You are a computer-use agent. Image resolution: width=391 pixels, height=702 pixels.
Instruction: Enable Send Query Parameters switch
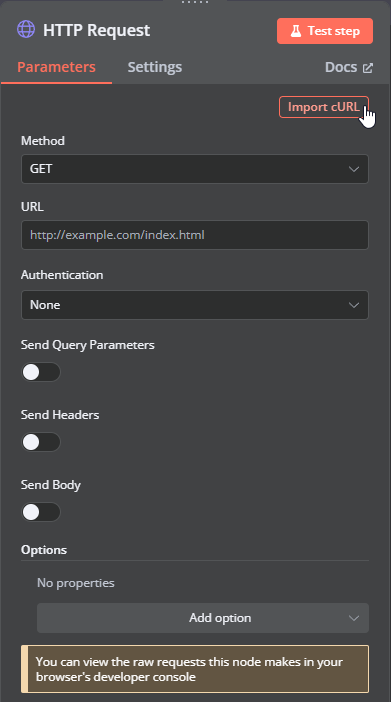(x=41, y=372)
